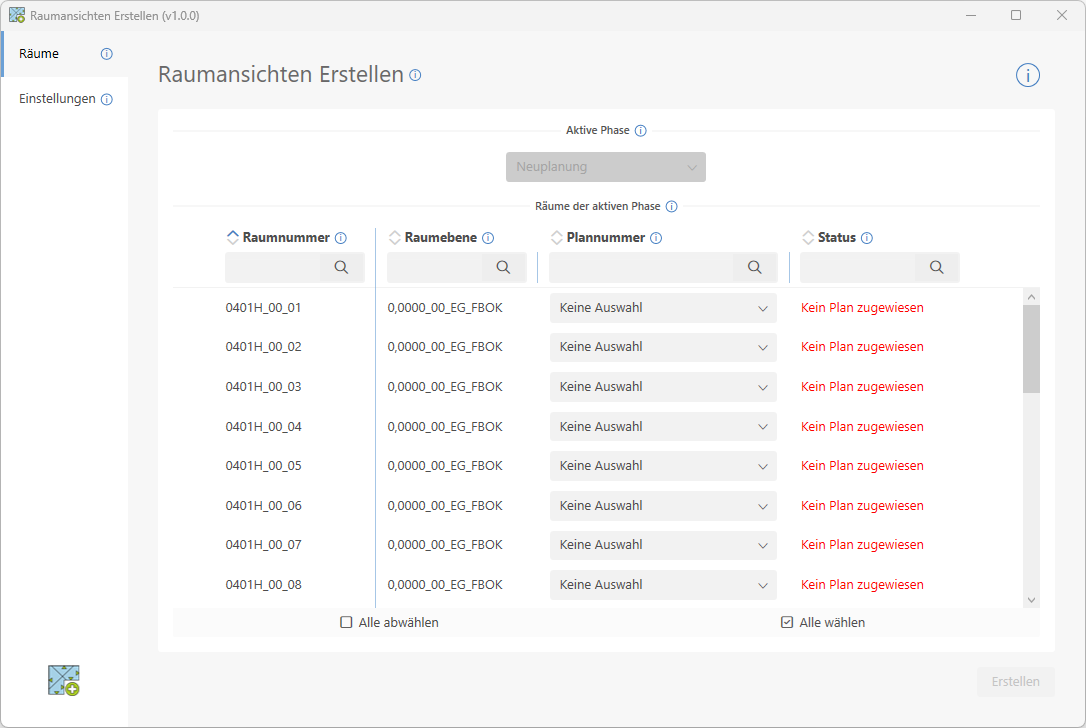The width and height of the screenshot is (1086, 728).
Task: Switch to the Räume tab
Action: click(40, 54)
